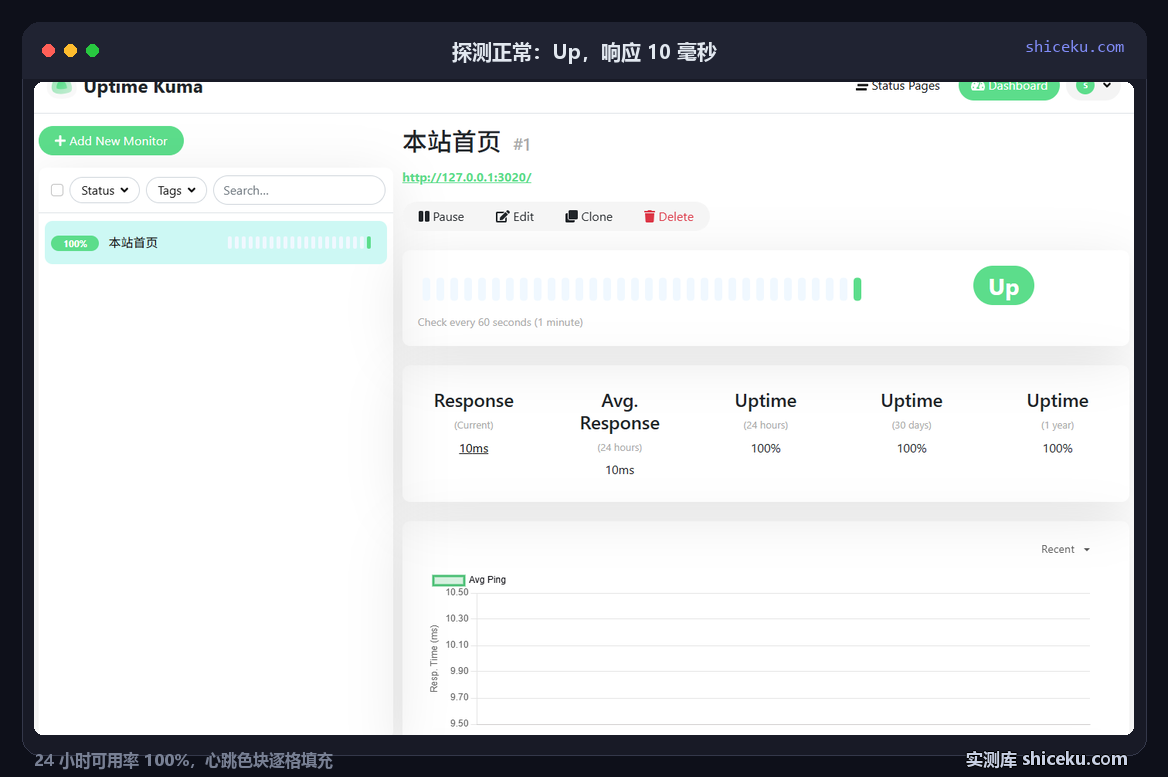Click the user avatar icon
This screenshot has width=1168, height=777.
point(1085,86)
